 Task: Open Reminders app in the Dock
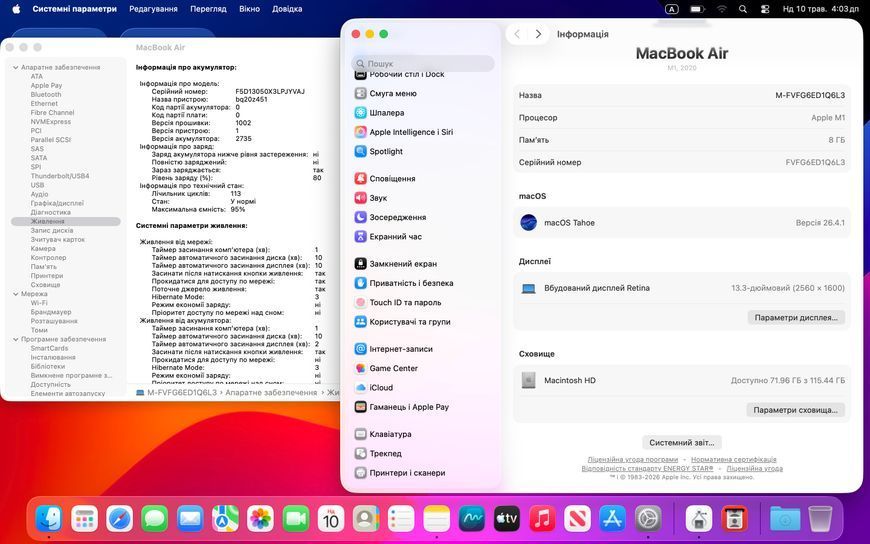[401, 519]
